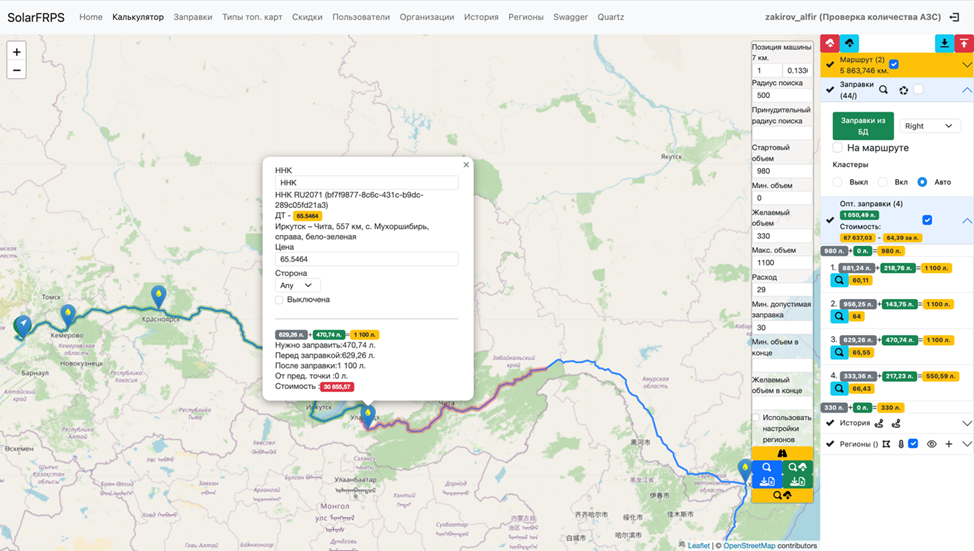Open the Скидки menu item
This screenshot has height=551, width=974.
pos(307,17)
